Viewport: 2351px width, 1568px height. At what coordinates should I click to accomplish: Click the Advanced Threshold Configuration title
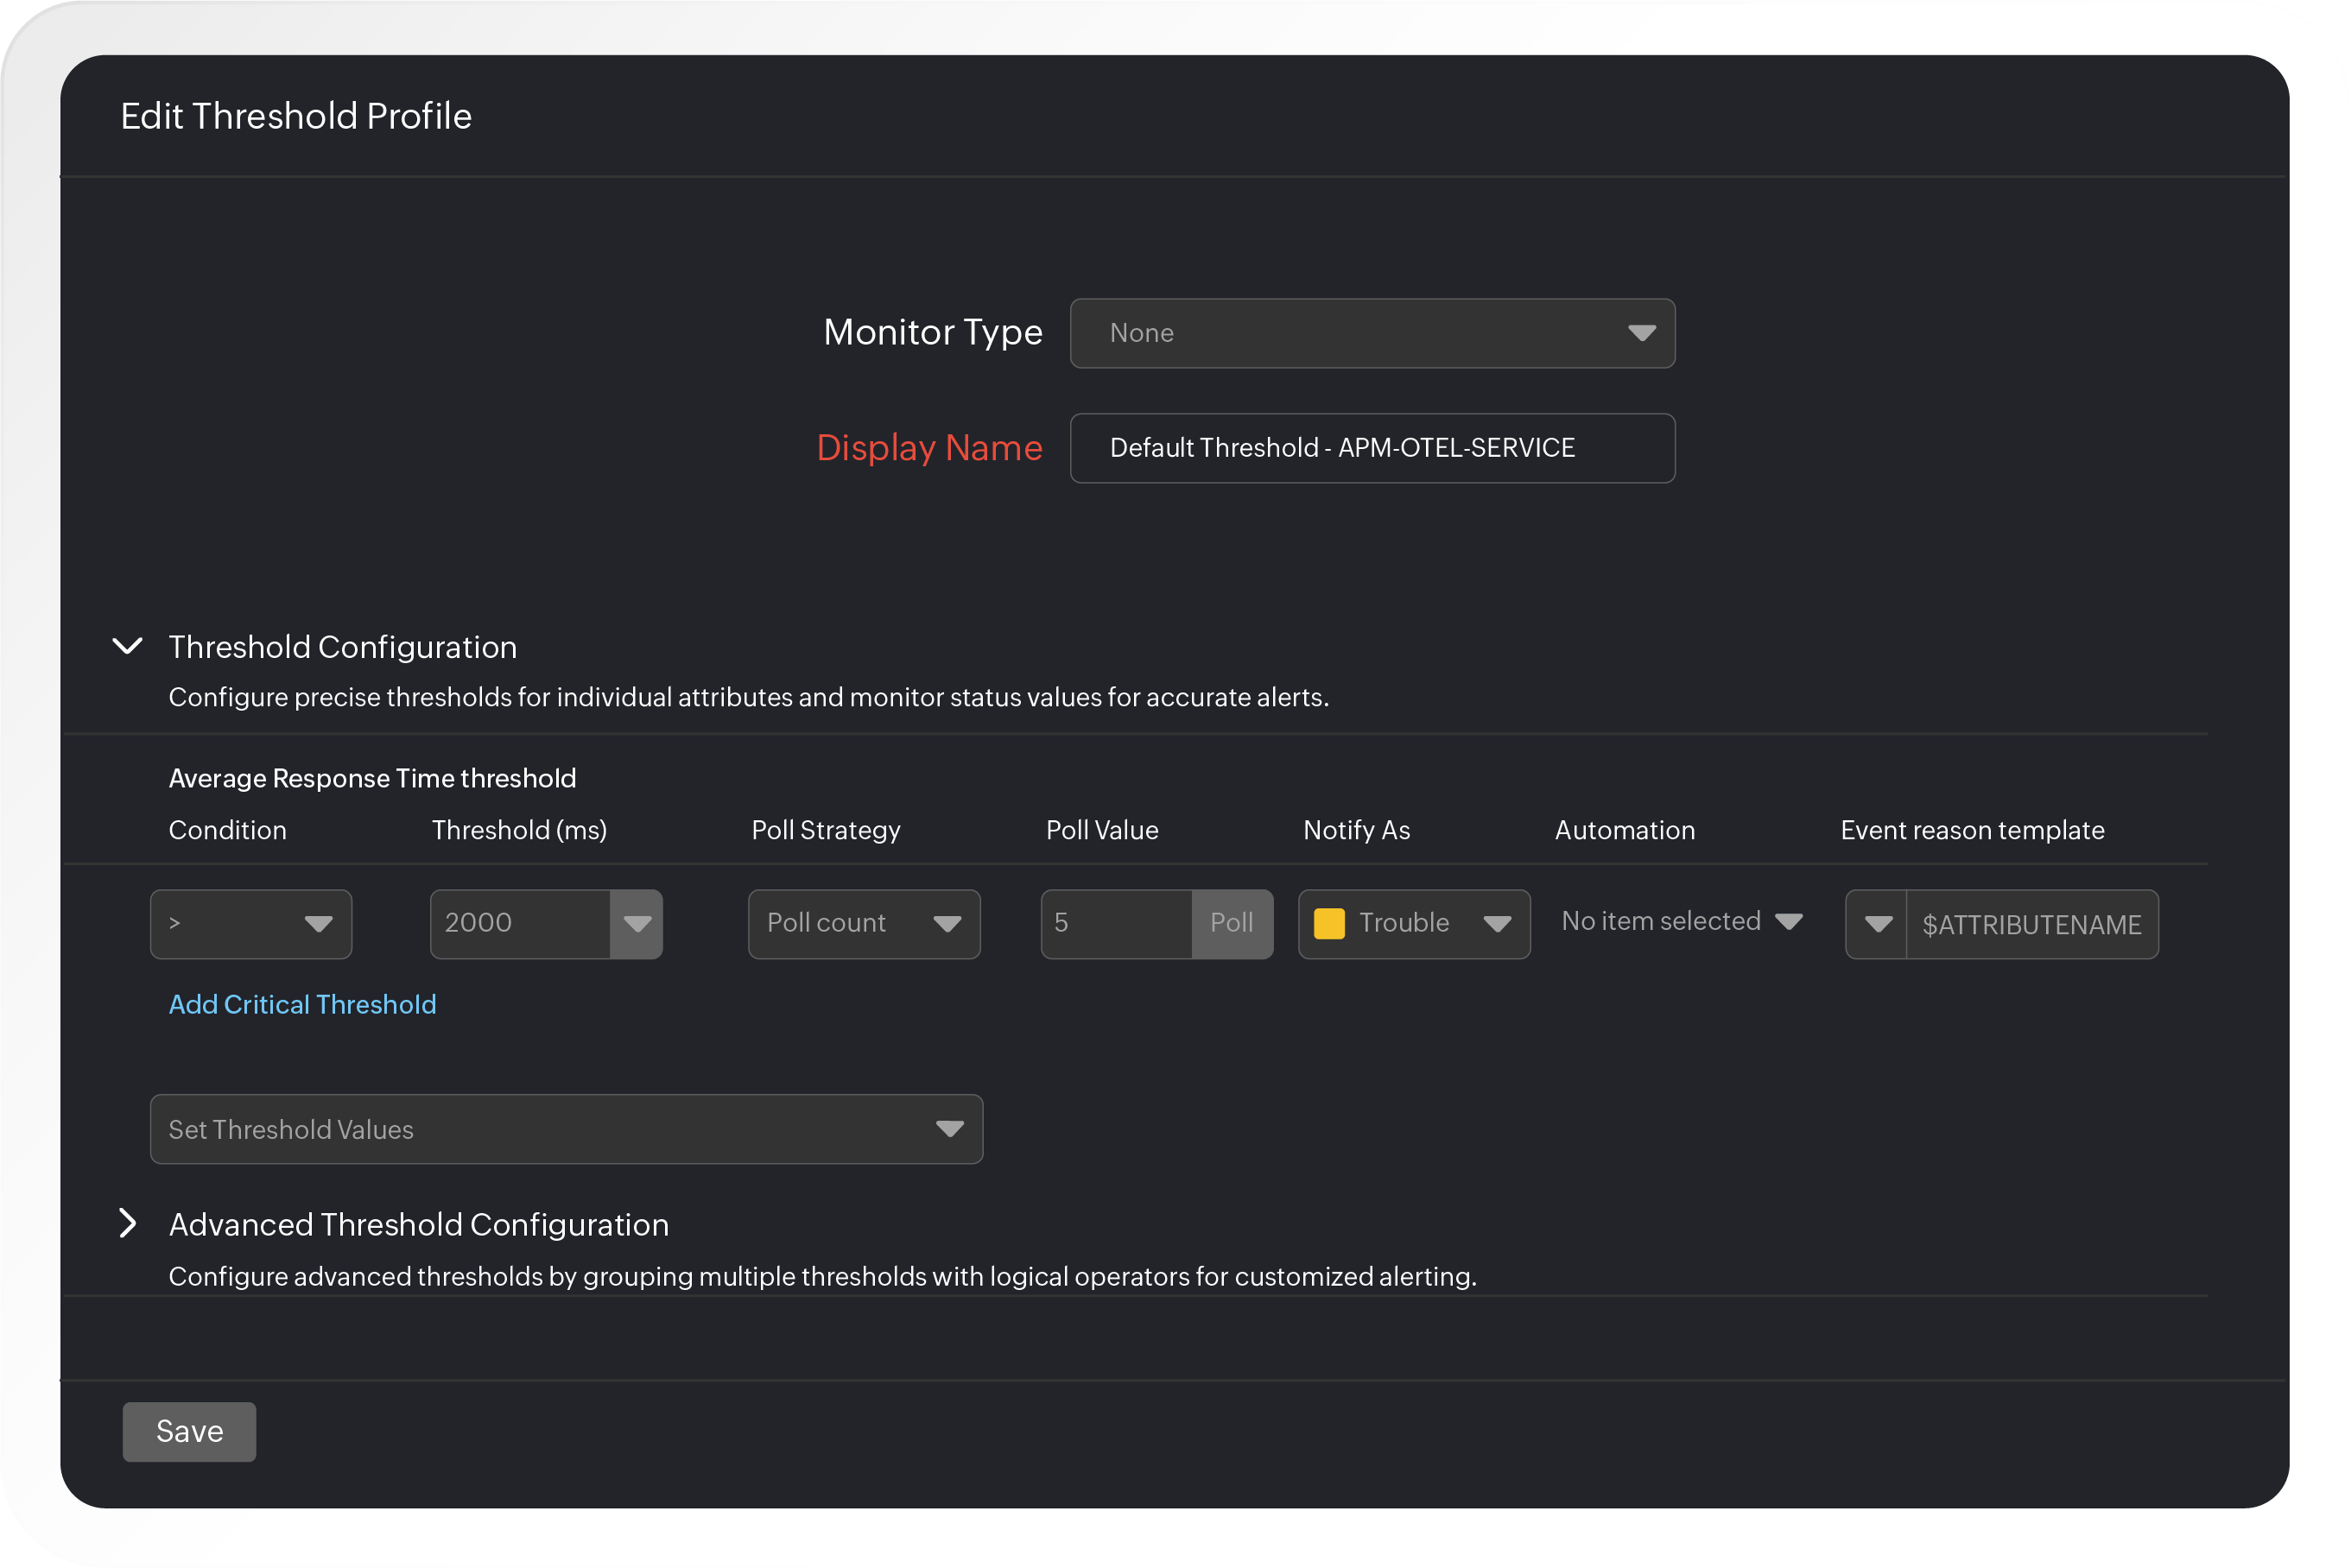pos(418,1224)
